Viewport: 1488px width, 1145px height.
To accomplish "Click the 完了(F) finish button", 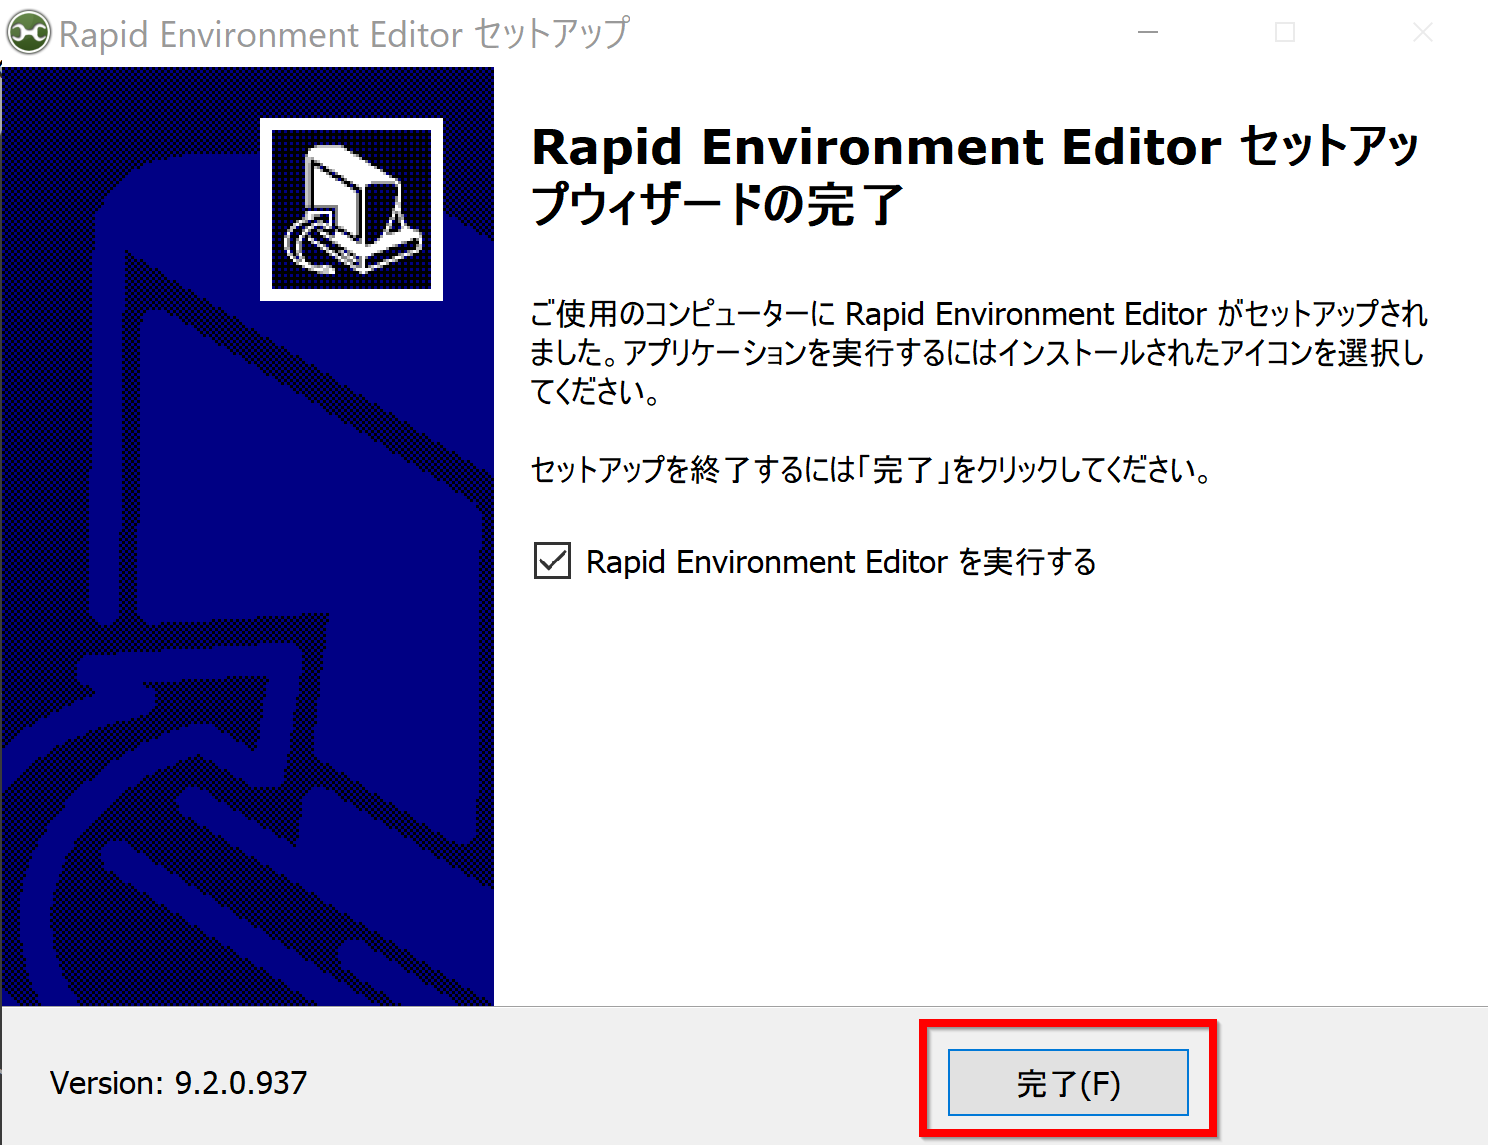I will pyautogui.click(x=1068, y=1082).
